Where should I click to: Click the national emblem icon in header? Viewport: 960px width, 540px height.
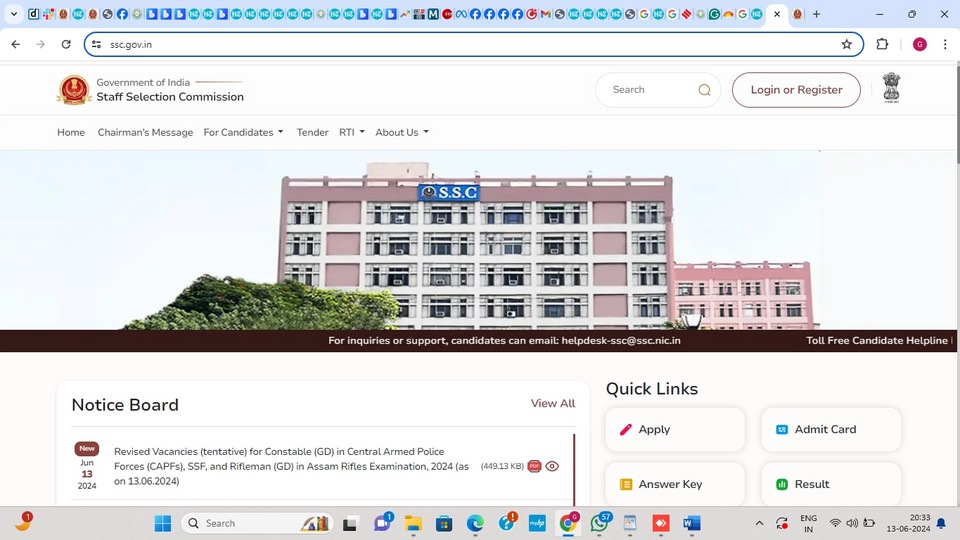click(891, 88)
